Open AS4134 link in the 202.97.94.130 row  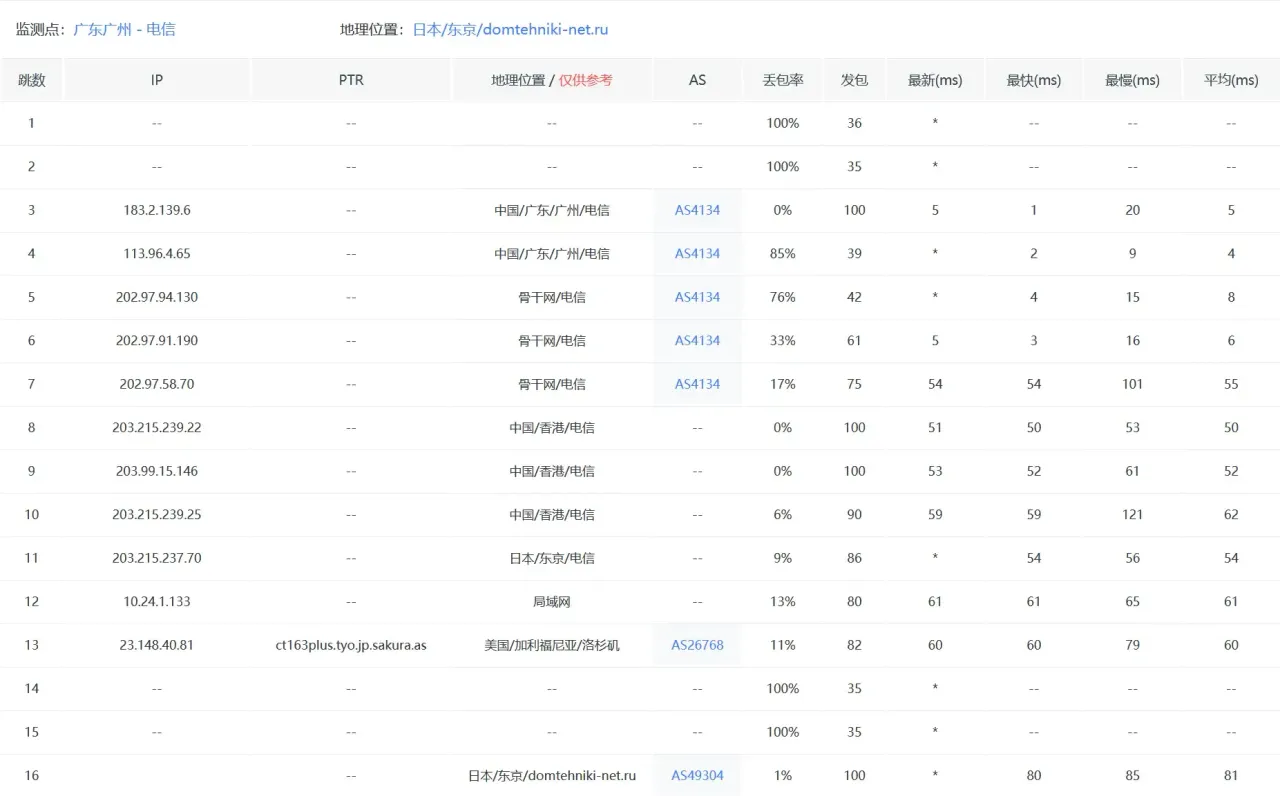coord(697,297)
